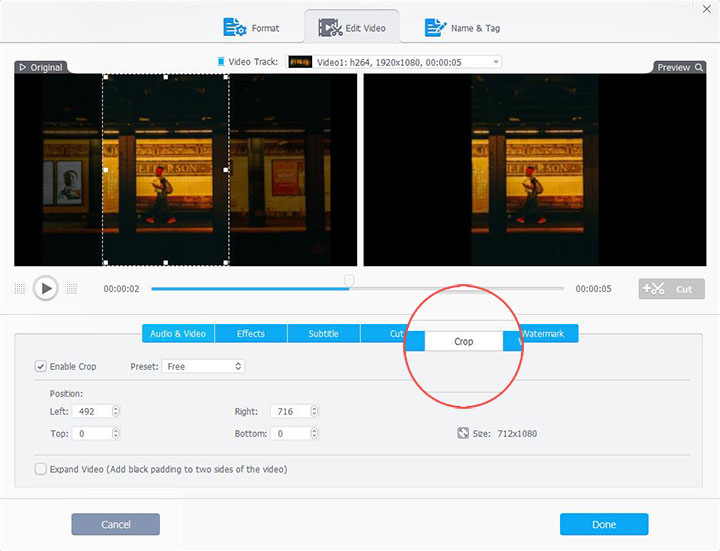Click the playback slider handle
The image size is (720, 551).
349,280
